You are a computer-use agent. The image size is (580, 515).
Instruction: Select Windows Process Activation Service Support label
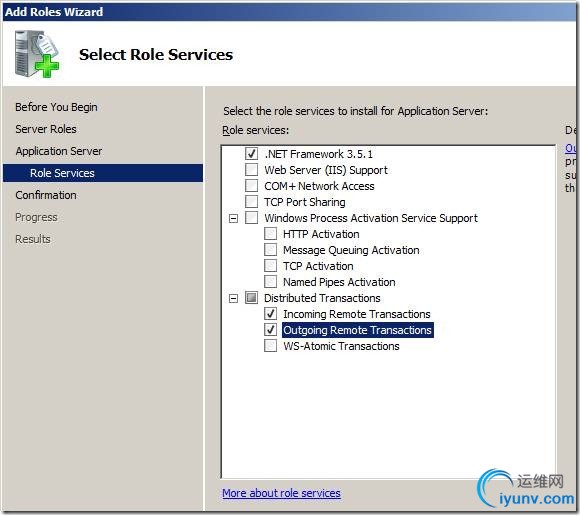coord(371,218)
